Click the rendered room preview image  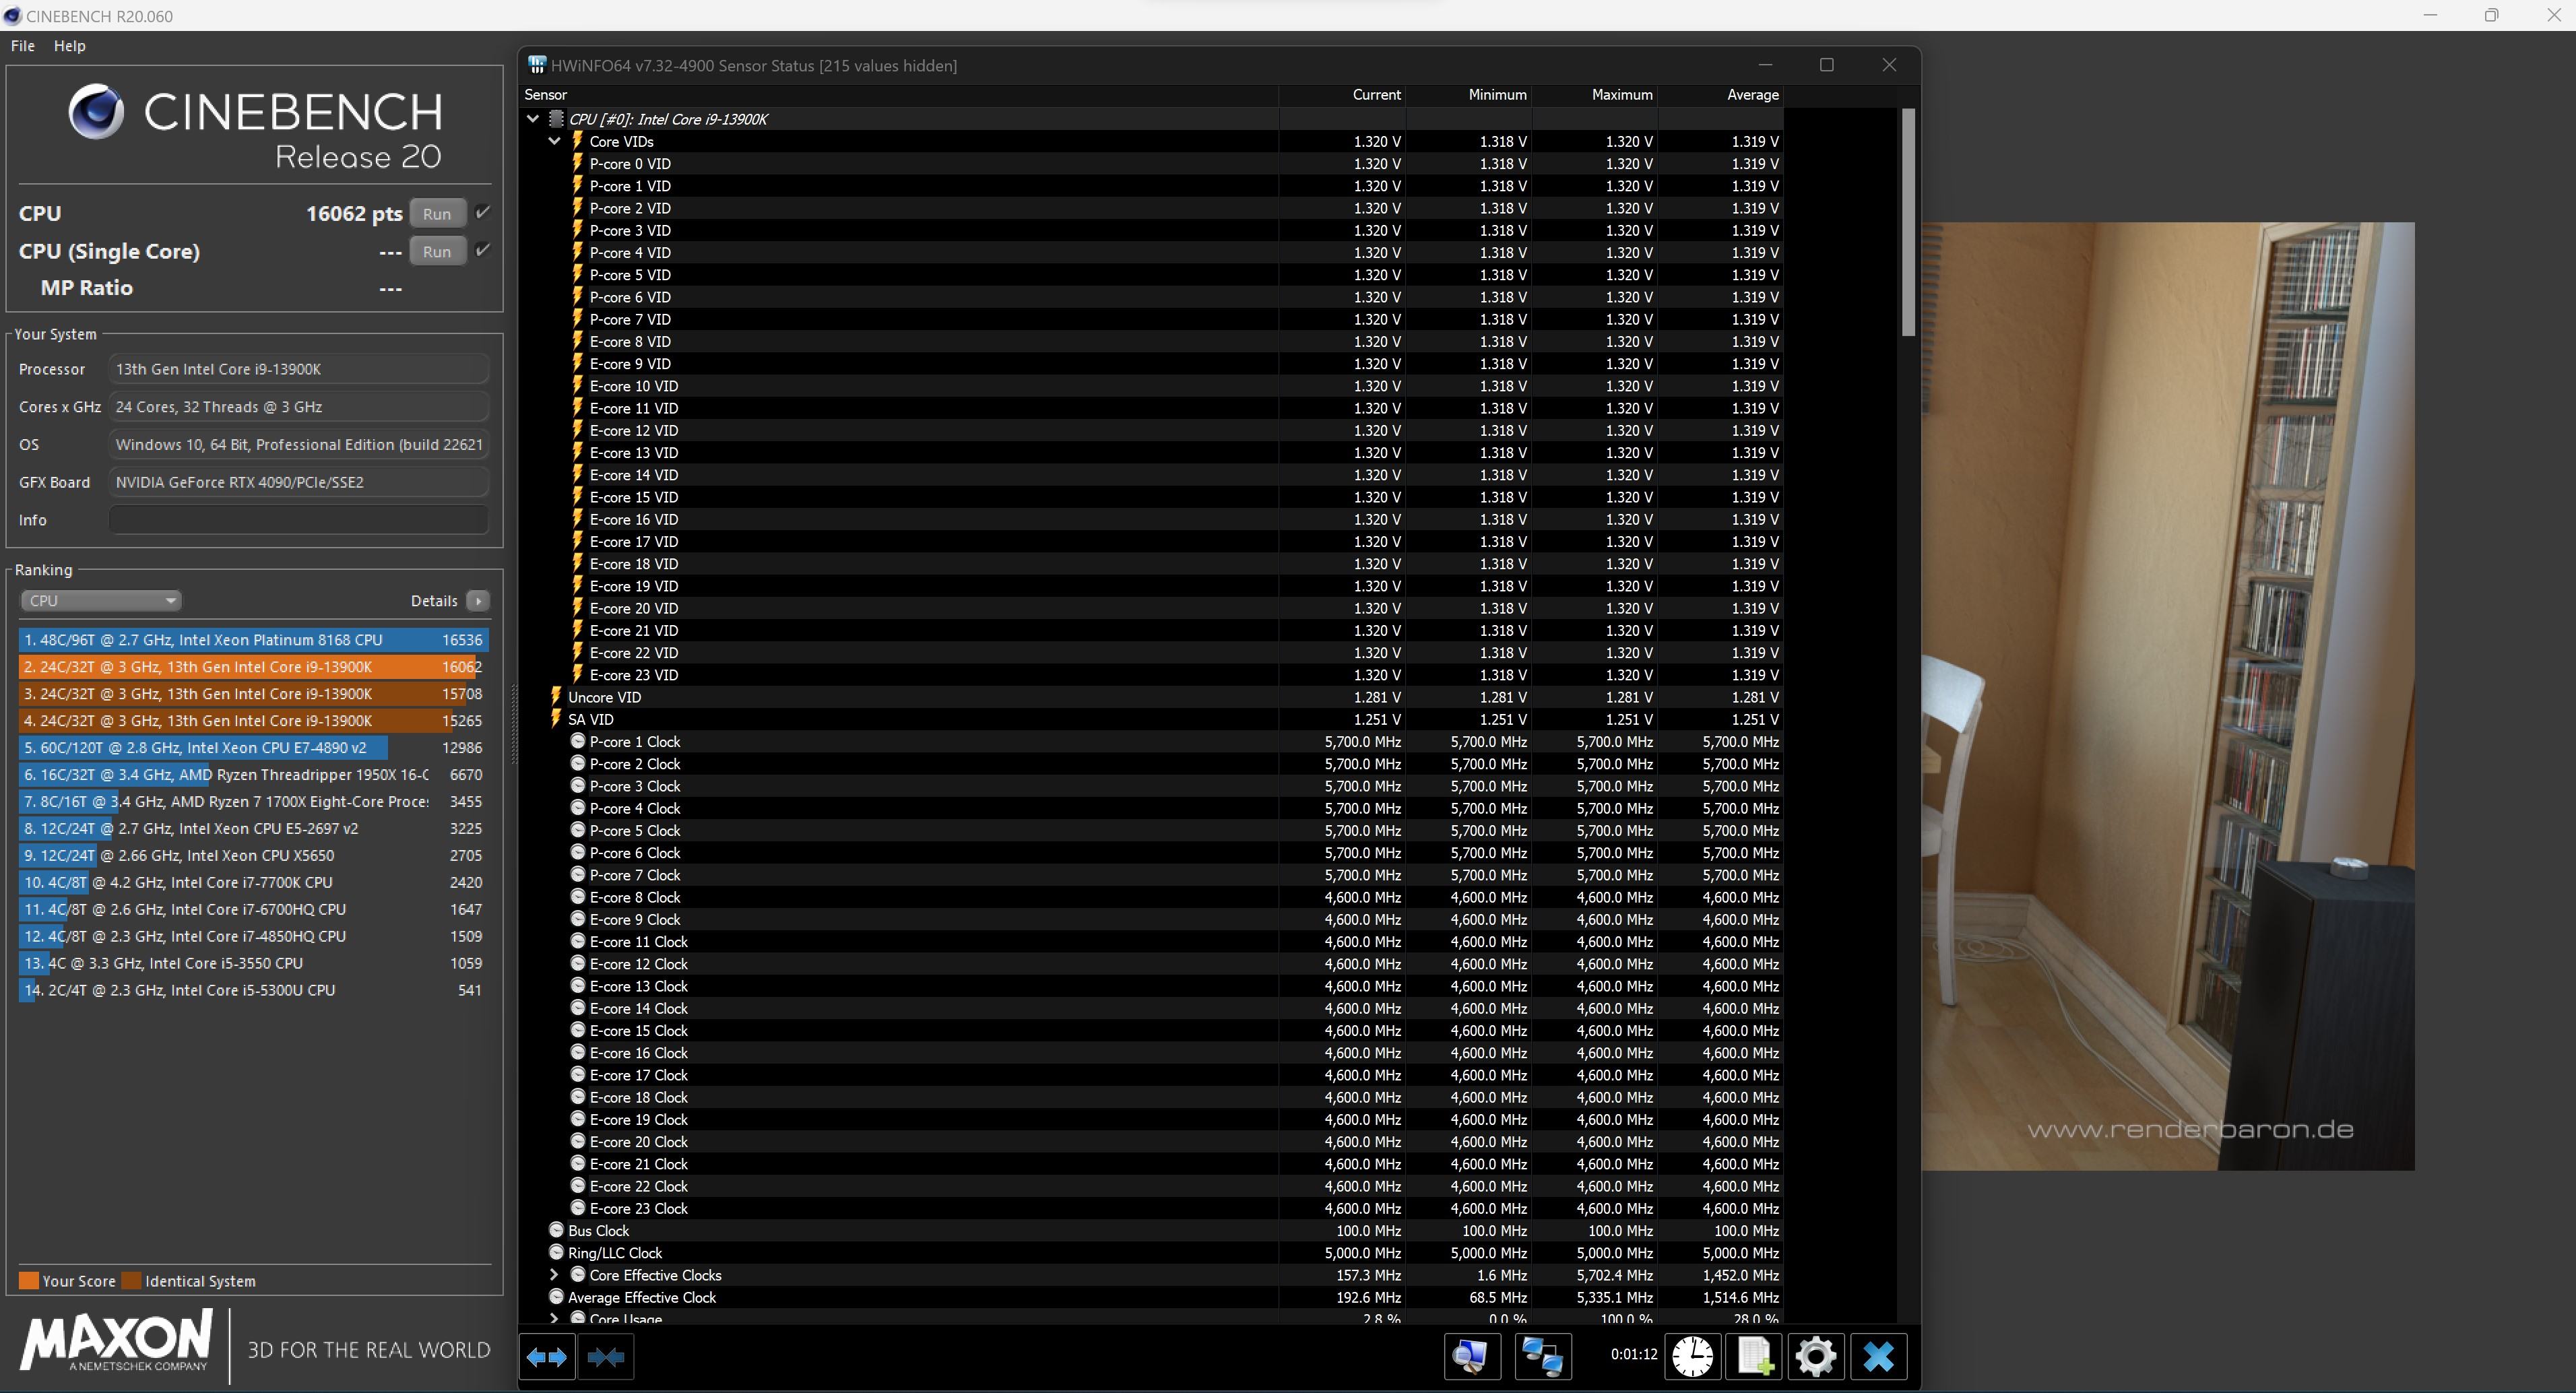[2167, 696]
